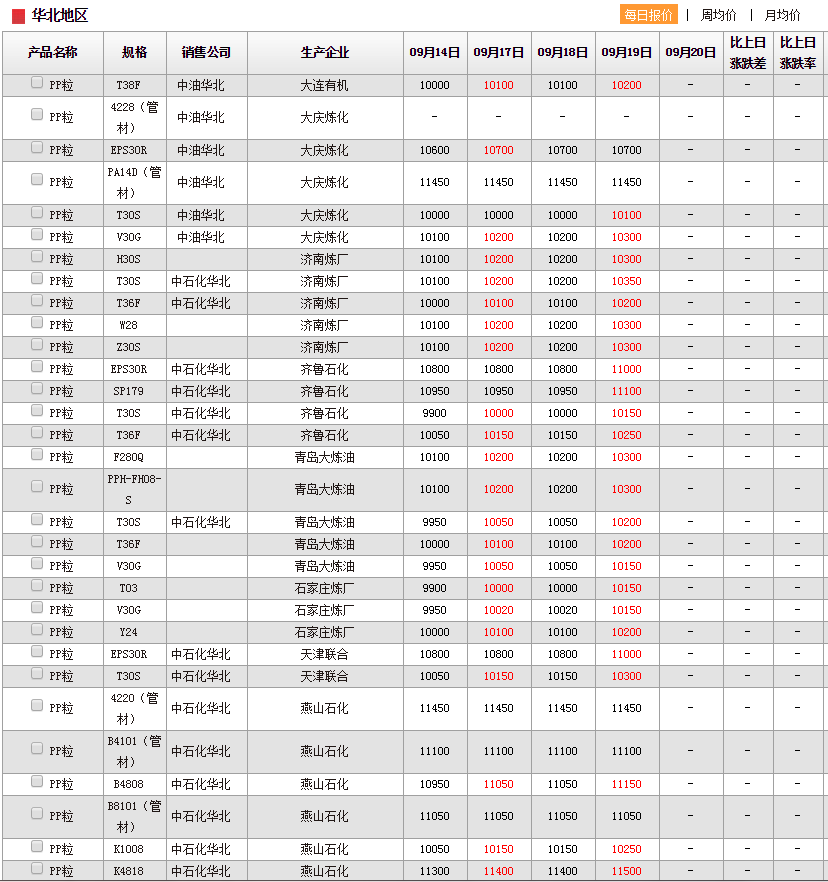
Task: Click price 11500 for K4818
Action: point(627,871)
